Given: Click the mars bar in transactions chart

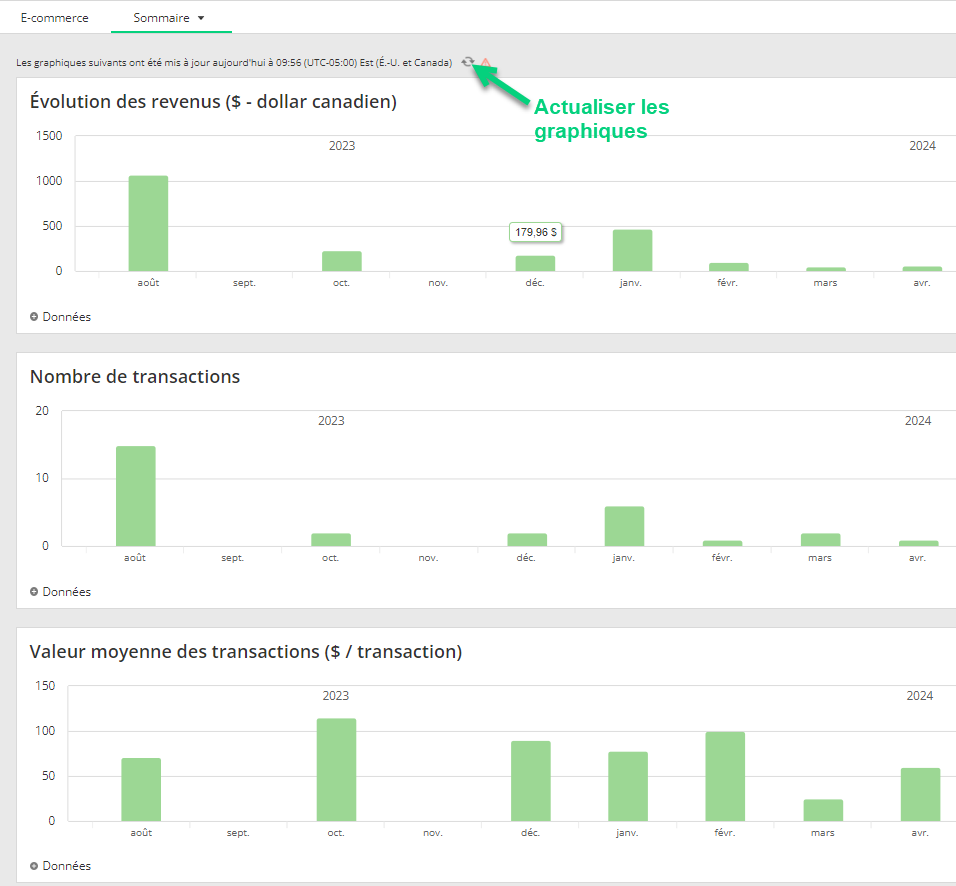Looking at the screenshot, I should click(x=821, y=540).
